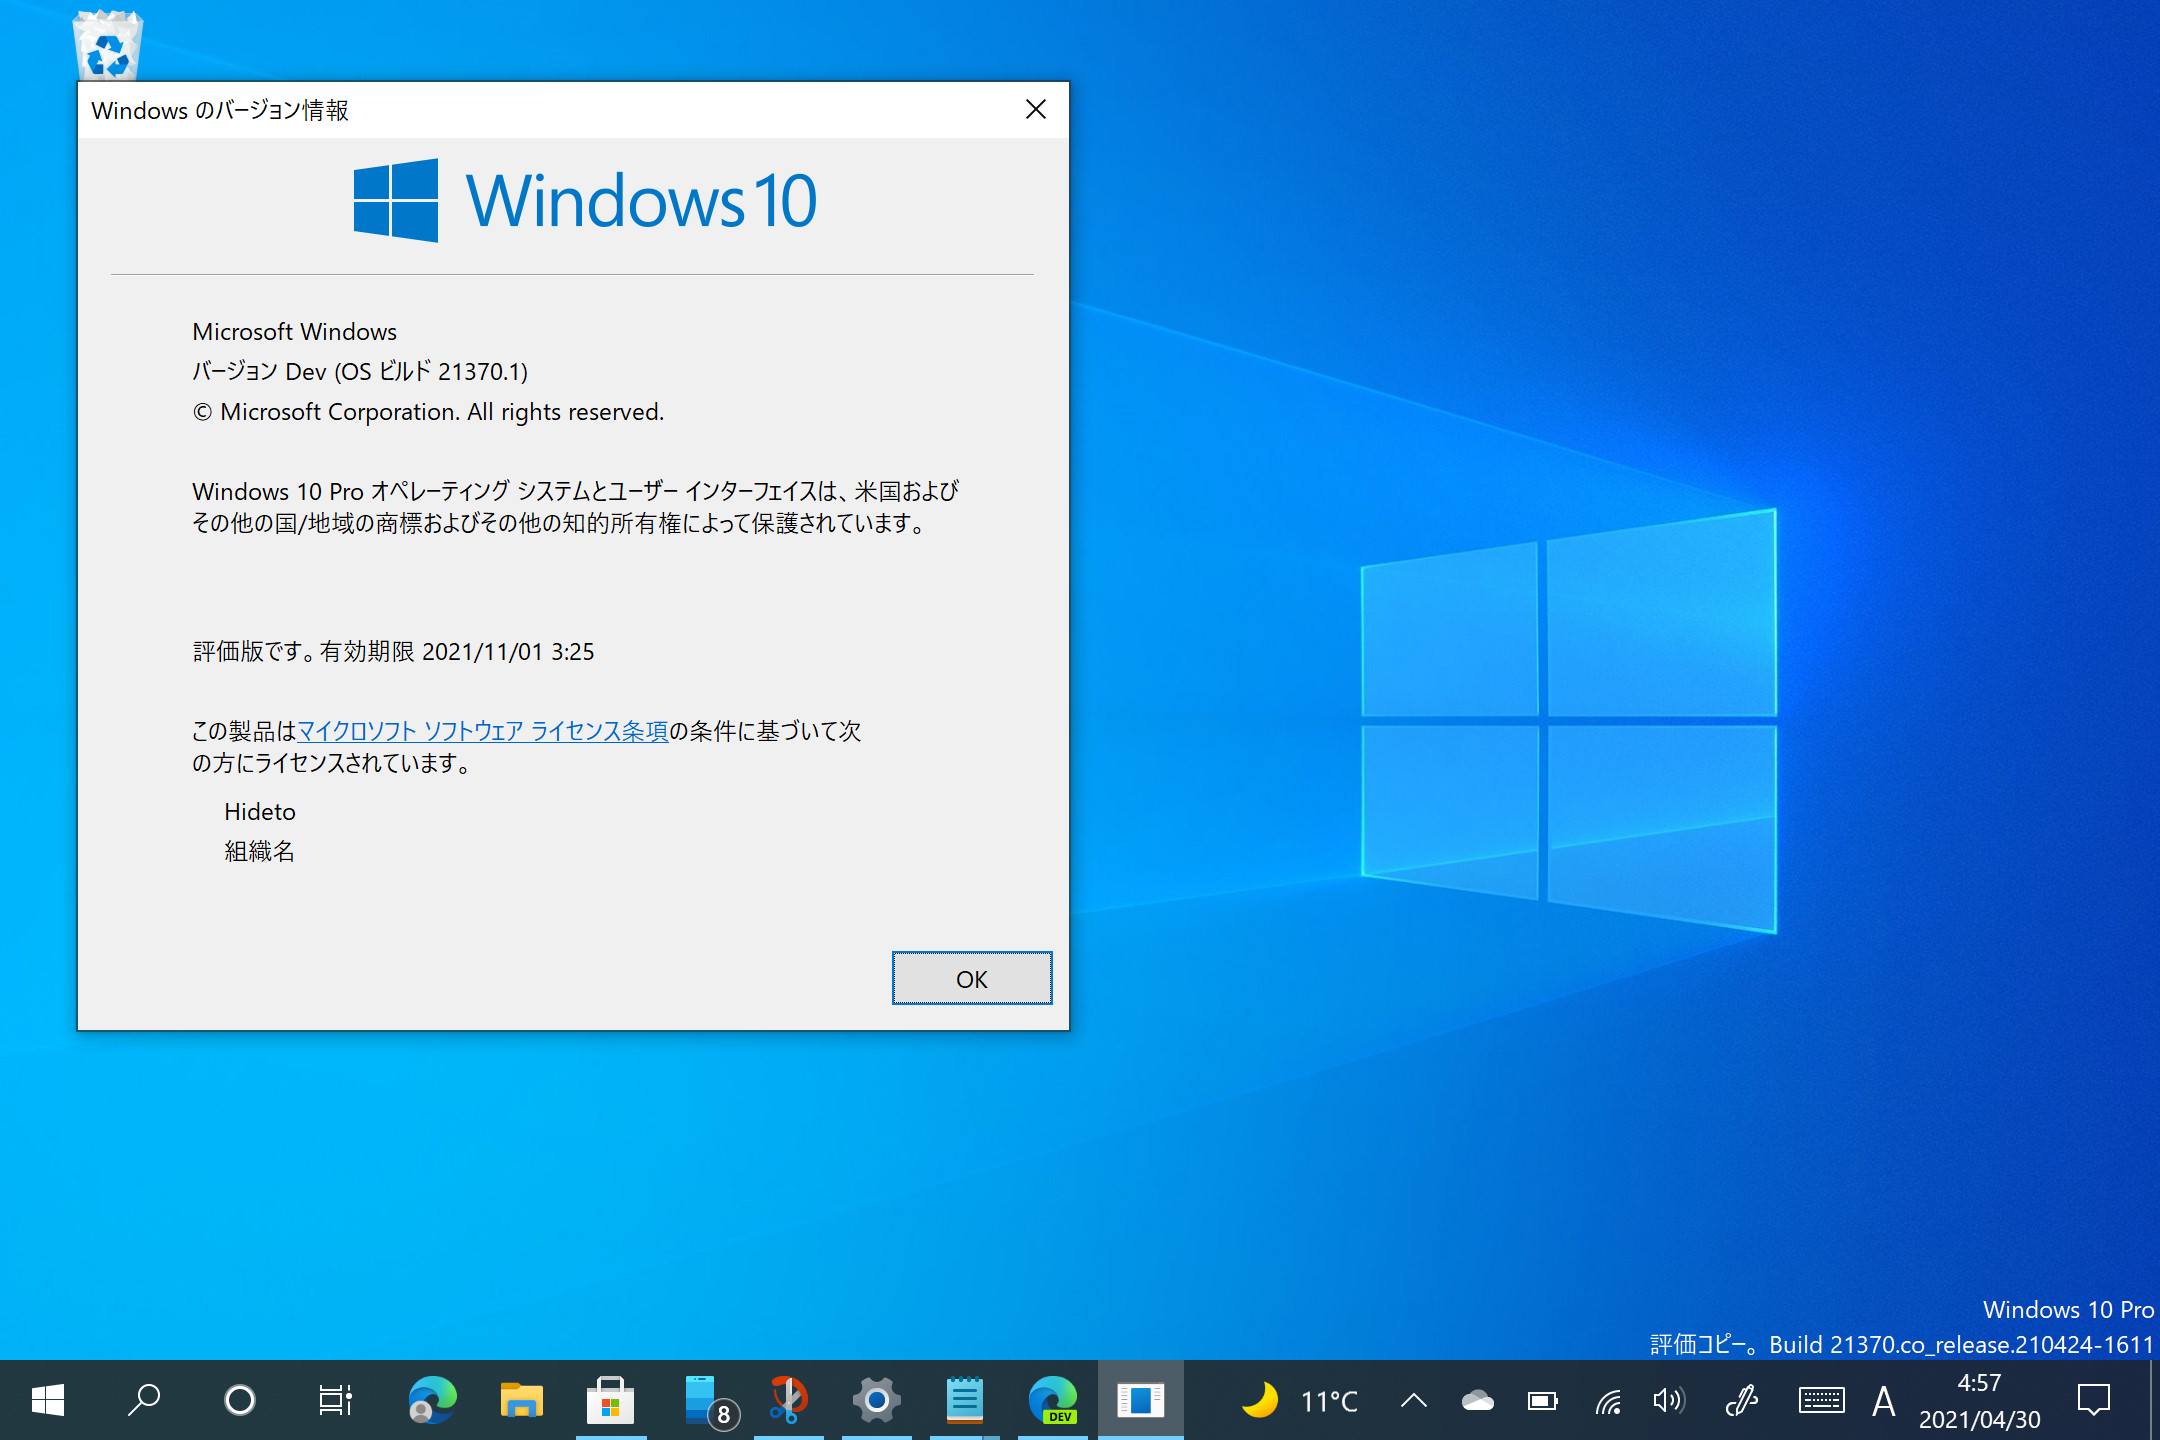Open Task View
The image size is (2160, 1440).
click(335, 1400)
